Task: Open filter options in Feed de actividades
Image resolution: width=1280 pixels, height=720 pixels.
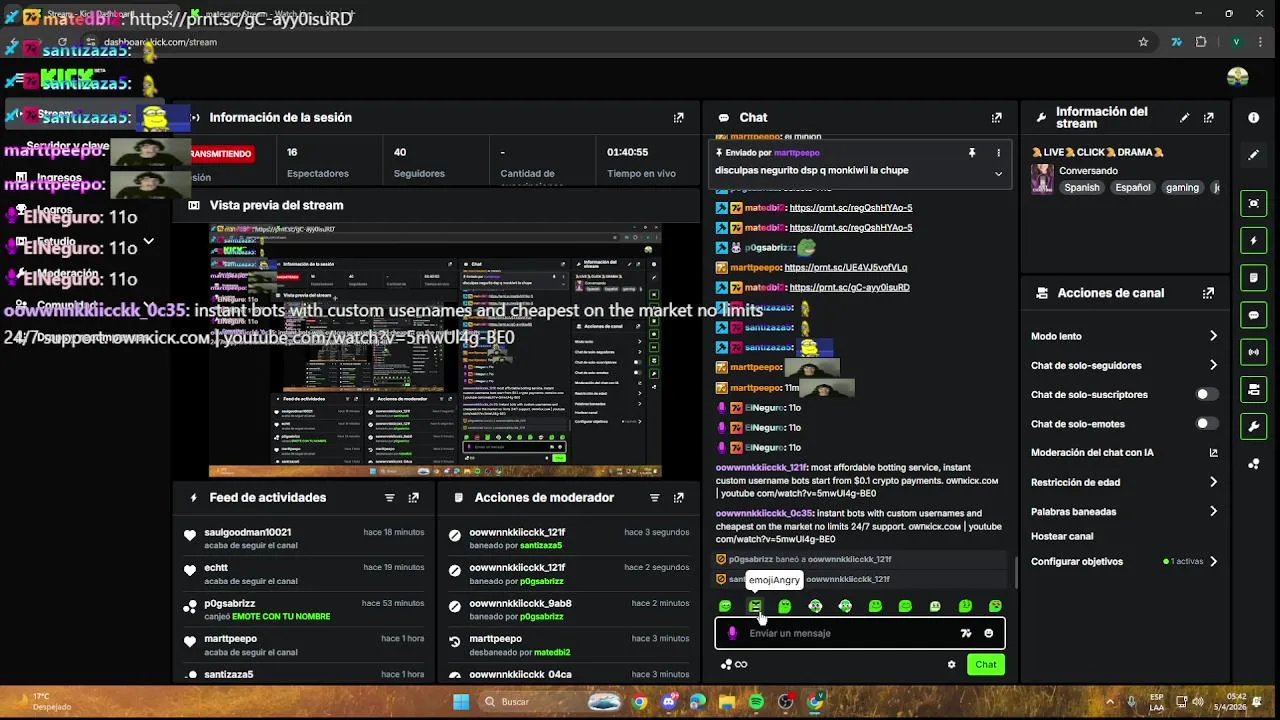Action: pos(390,497)
